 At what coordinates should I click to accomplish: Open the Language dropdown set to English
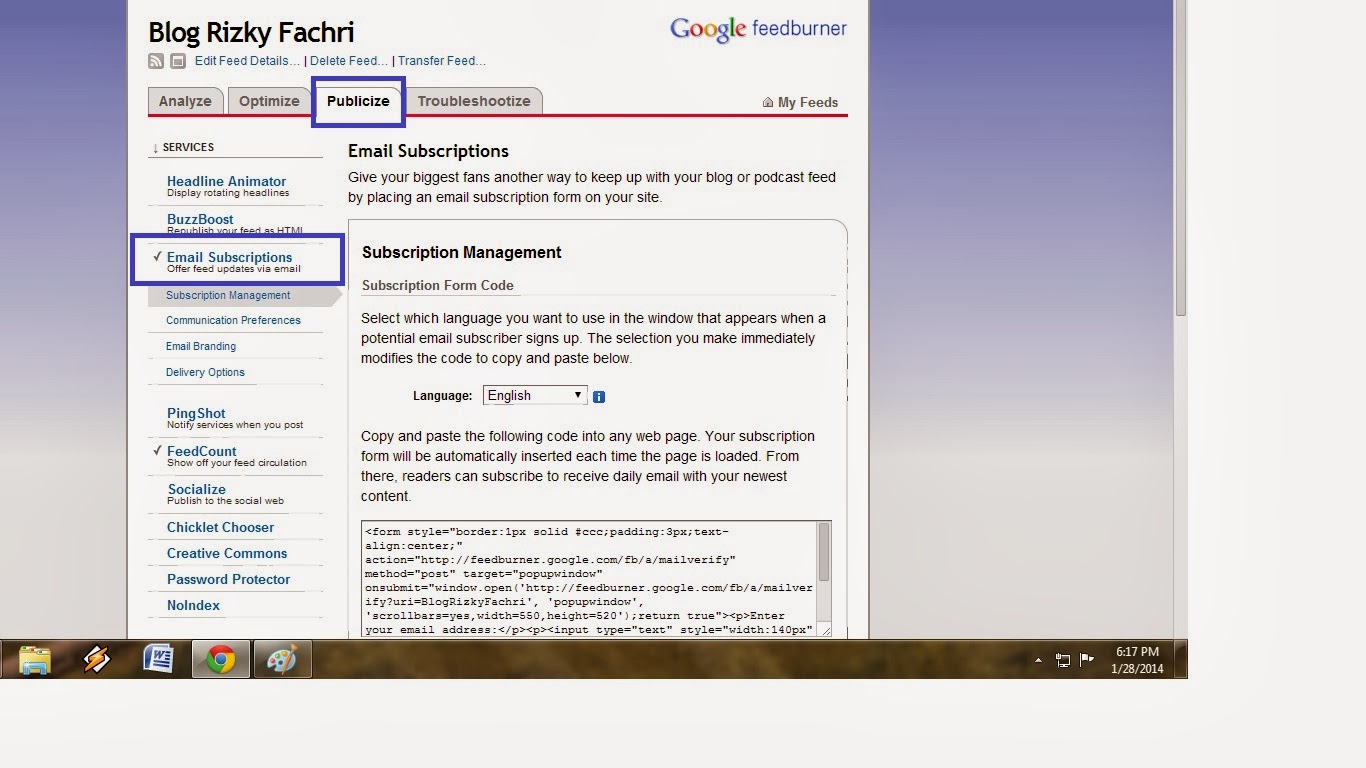click(534, 395)
